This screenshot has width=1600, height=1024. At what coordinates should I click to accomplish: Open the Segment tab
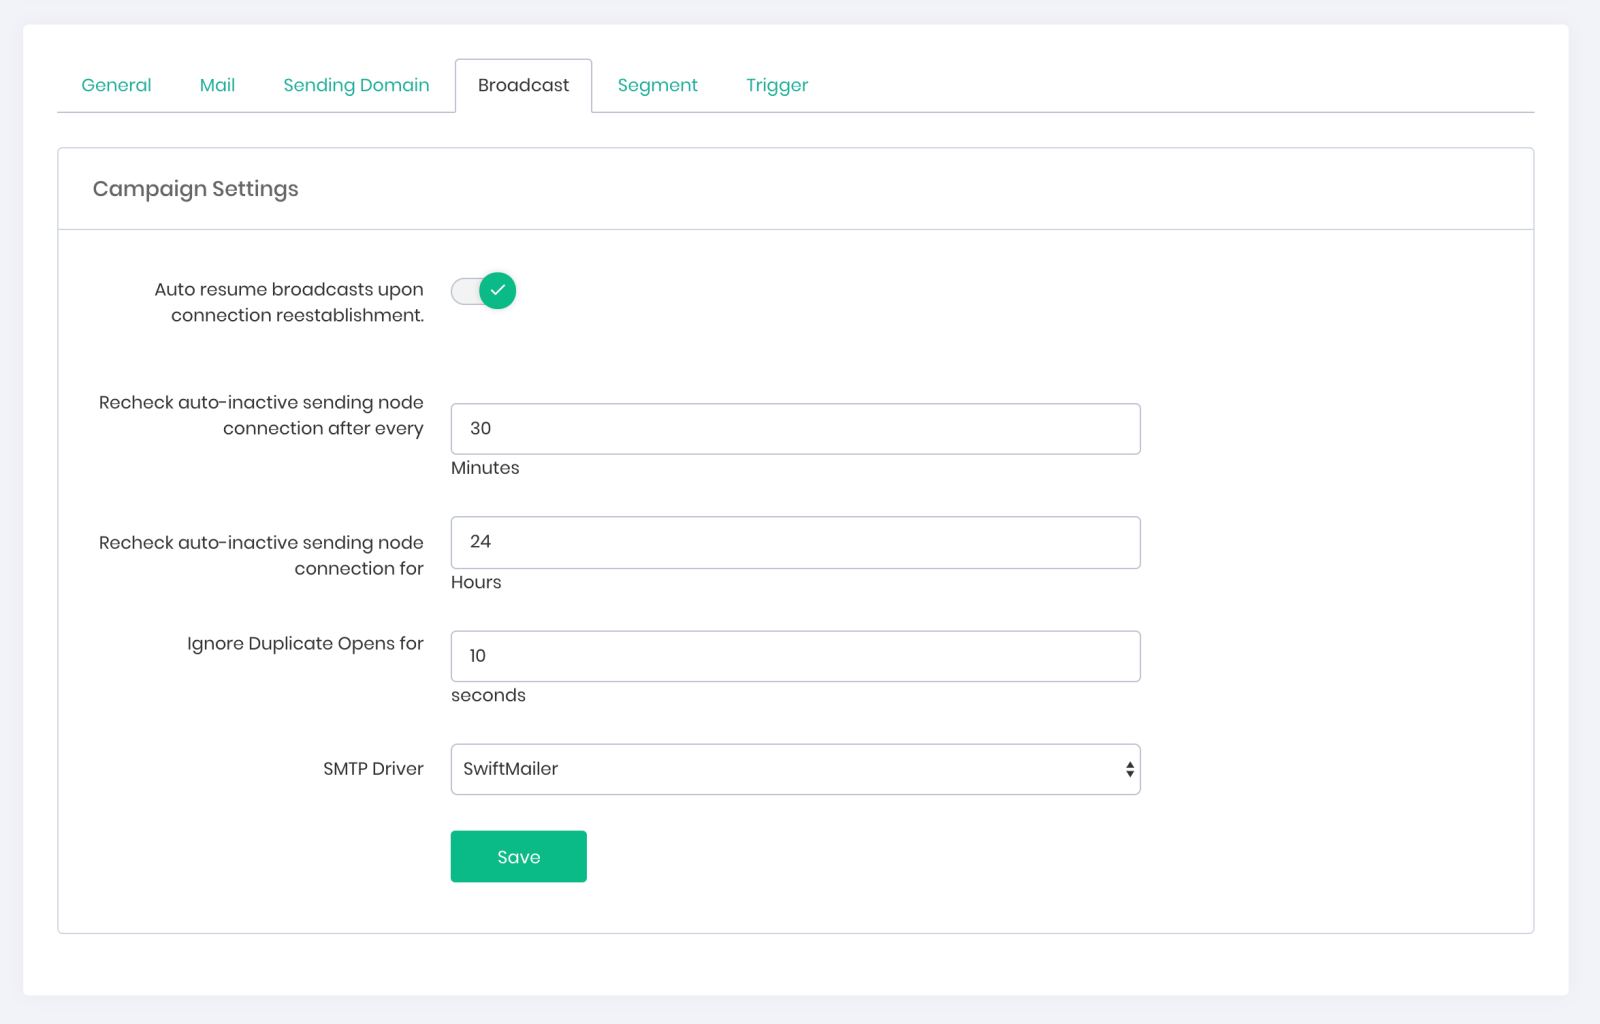coord(657,85)
